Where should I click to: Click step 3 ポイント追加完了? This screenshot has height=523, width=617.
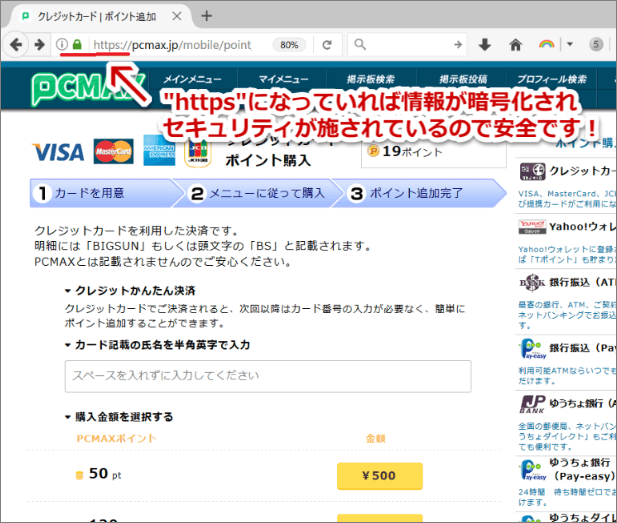417,193
